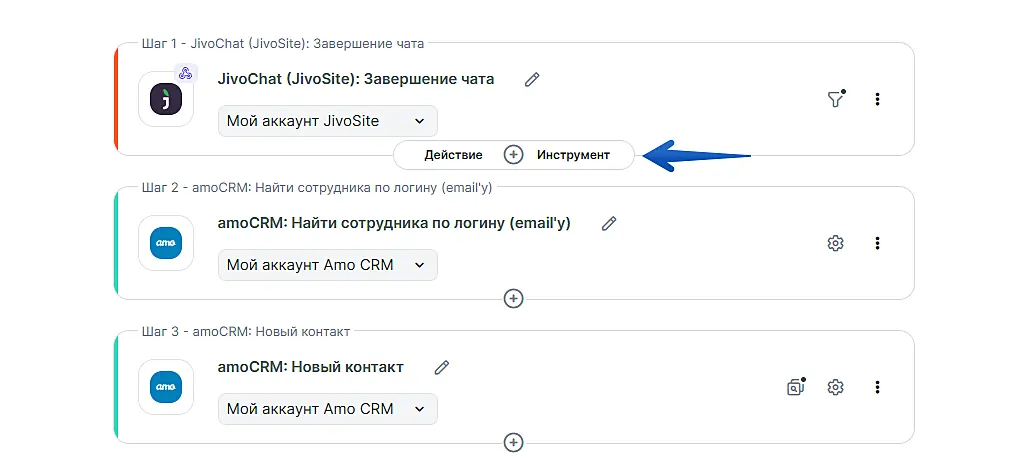Click the JivoChat app icon in step 1
Image resolution: width=1013 pixels, height=459 pixels.
tap(165, 99)
